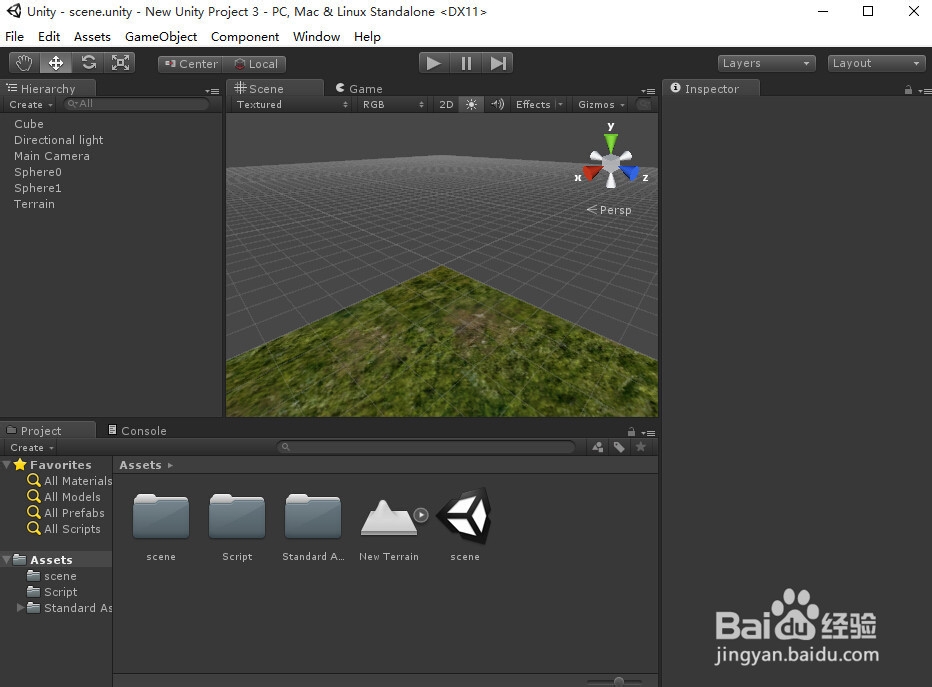Click Search by Type icon
The image size is (932, 687).
[598, 447]
